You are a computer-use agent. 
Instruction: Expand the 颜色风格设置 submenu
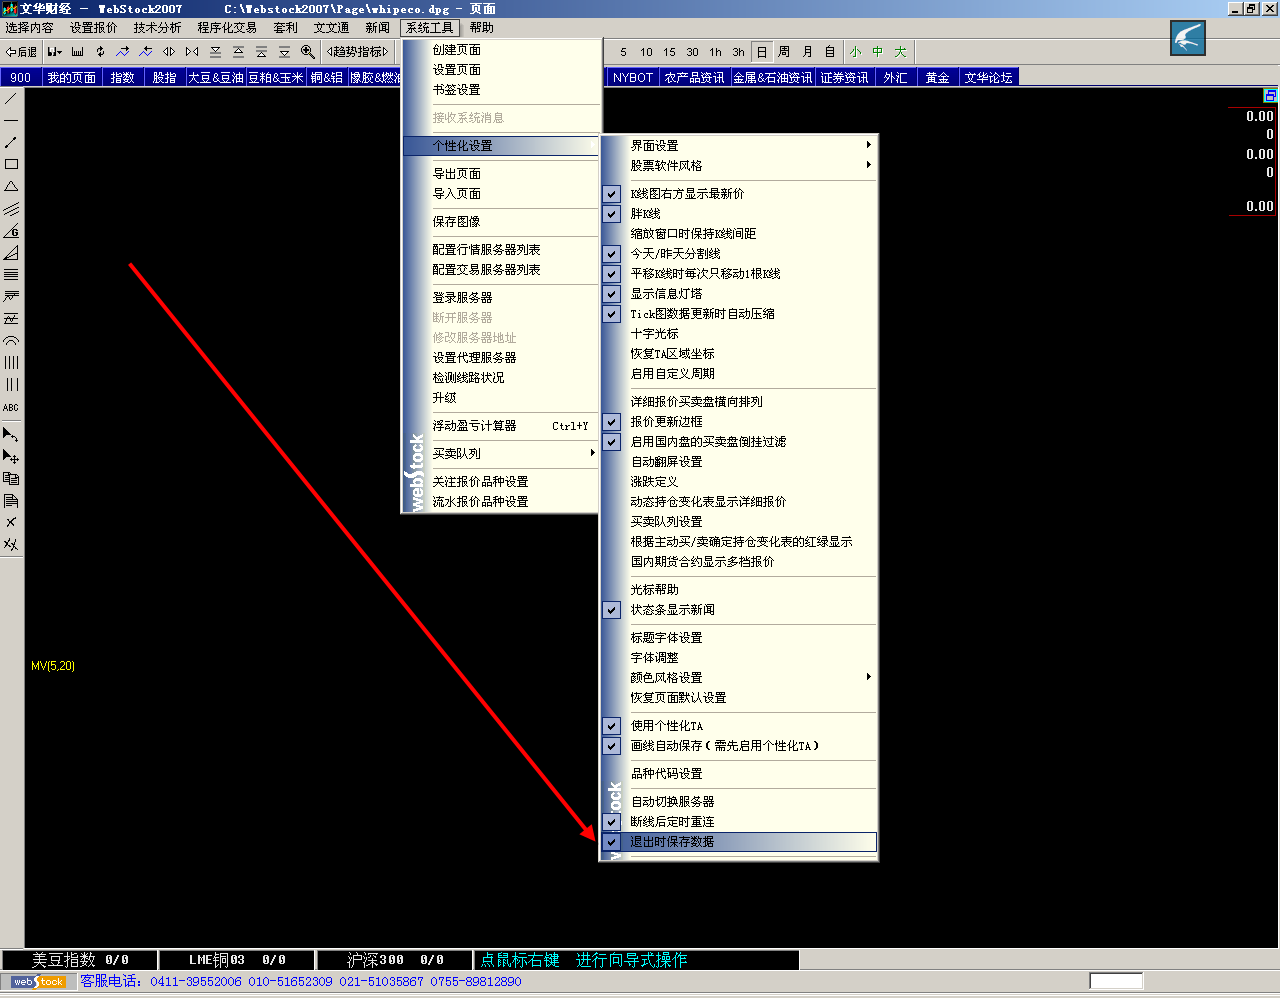click(739, 678)
